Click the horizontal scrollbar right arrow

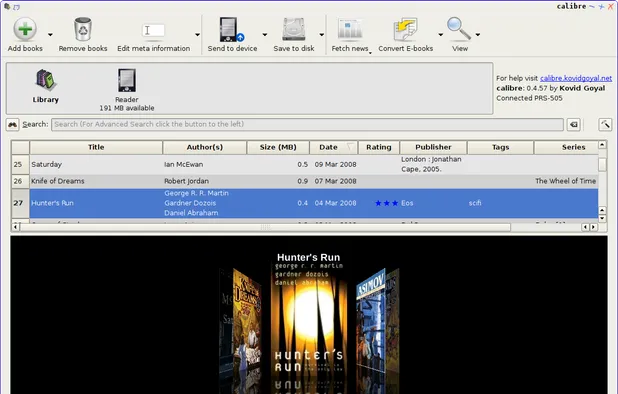point(593,227)
